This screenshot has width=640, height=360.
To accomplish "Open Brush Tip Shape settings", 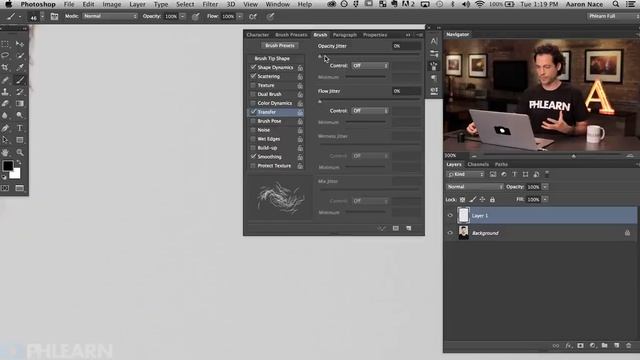I will pyautogui.click(x=272, y=58).
